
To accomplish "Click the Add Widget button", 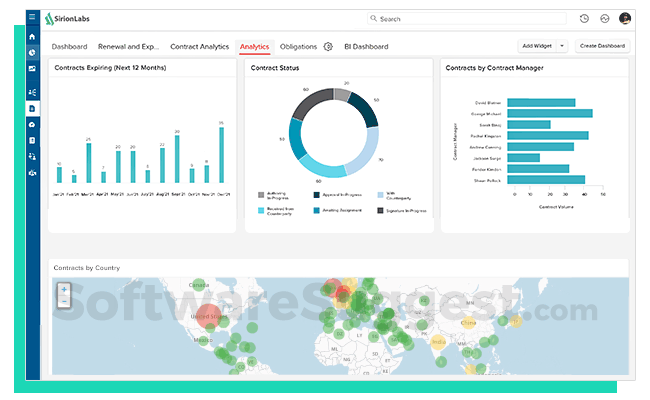I will (537, 46).
